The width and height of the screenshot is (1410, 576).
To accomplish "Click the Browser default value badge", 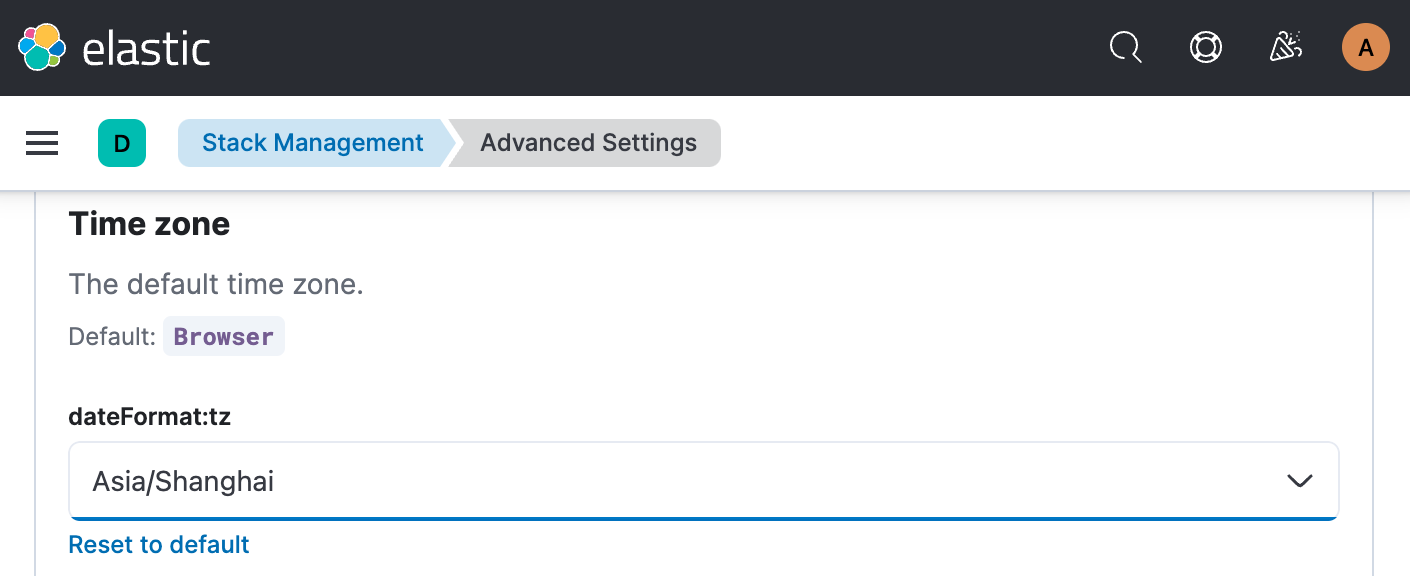I will click(224, 336).
